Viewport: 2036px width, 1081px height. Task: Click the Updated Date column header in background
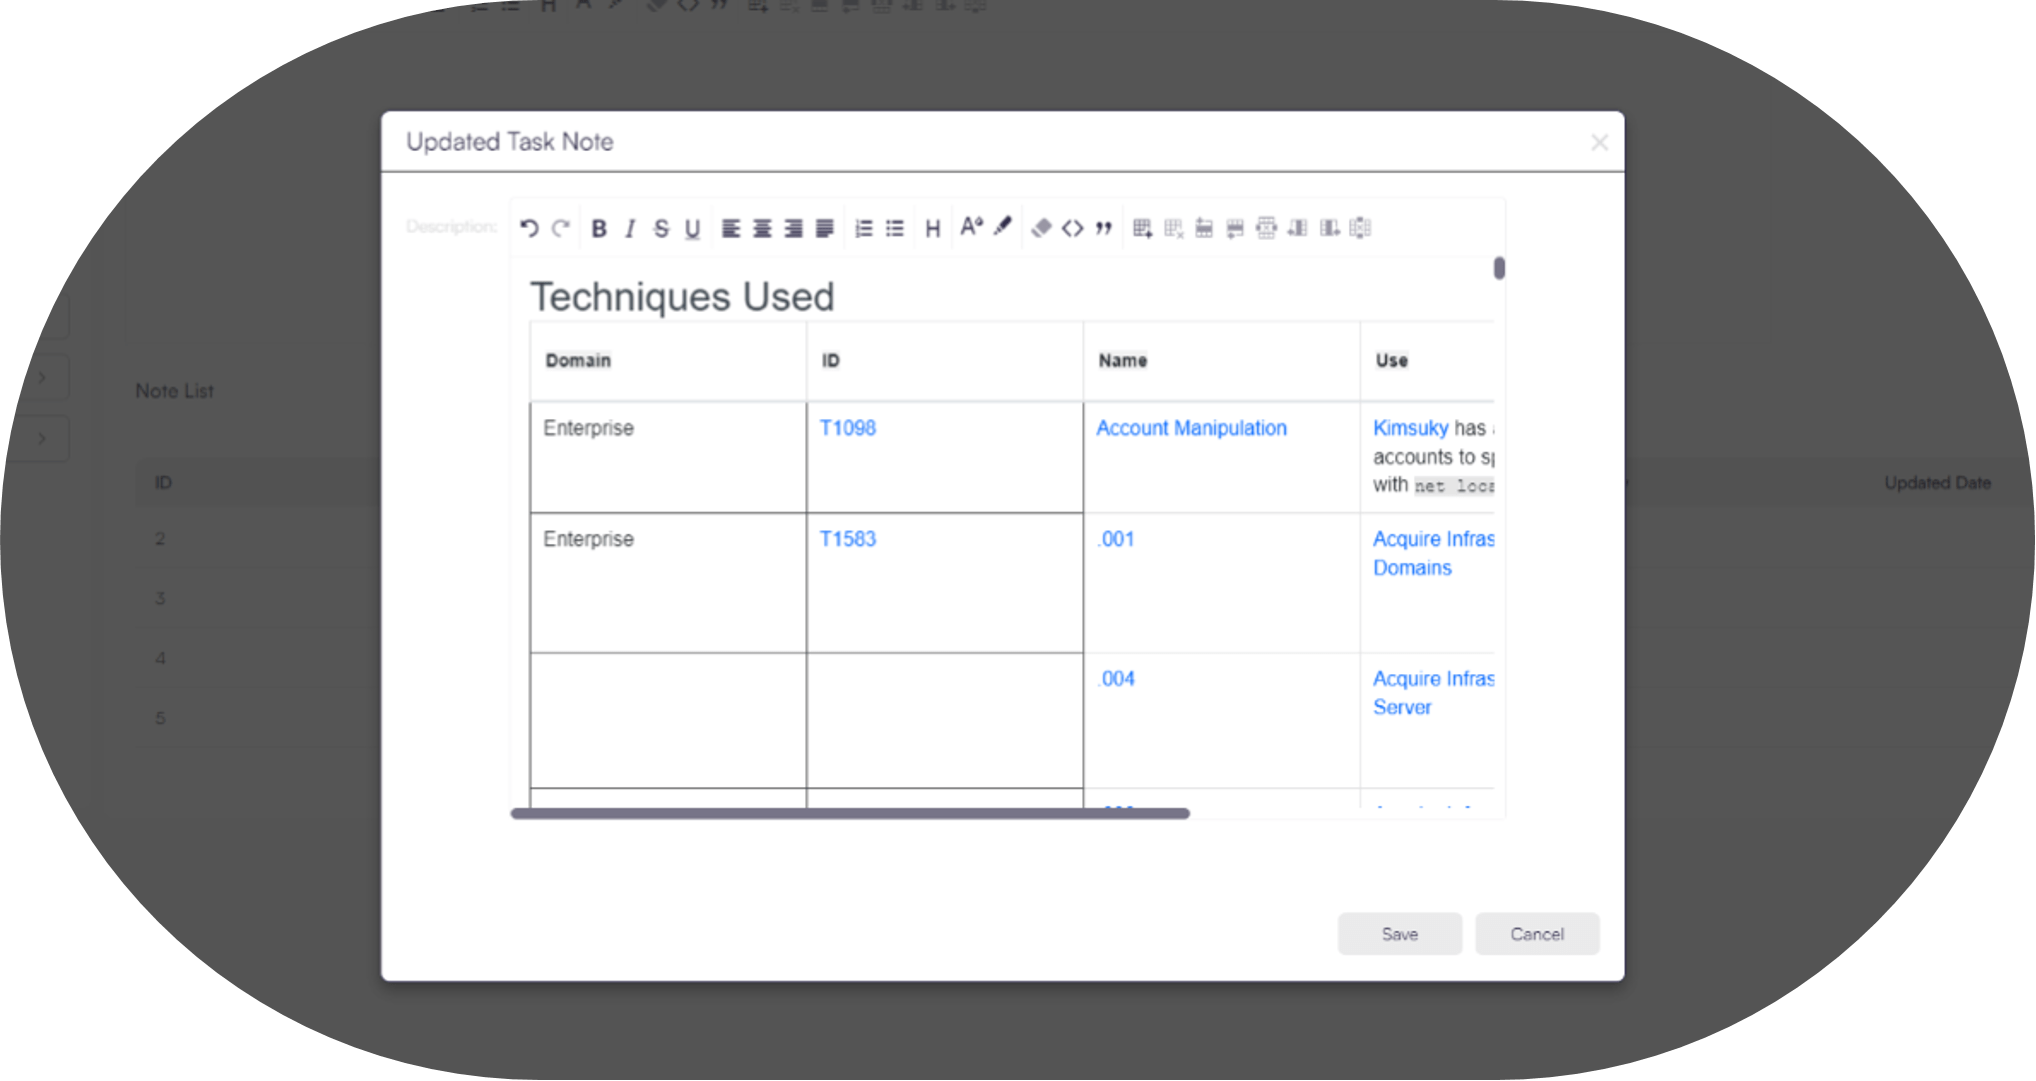(1937, 483)
